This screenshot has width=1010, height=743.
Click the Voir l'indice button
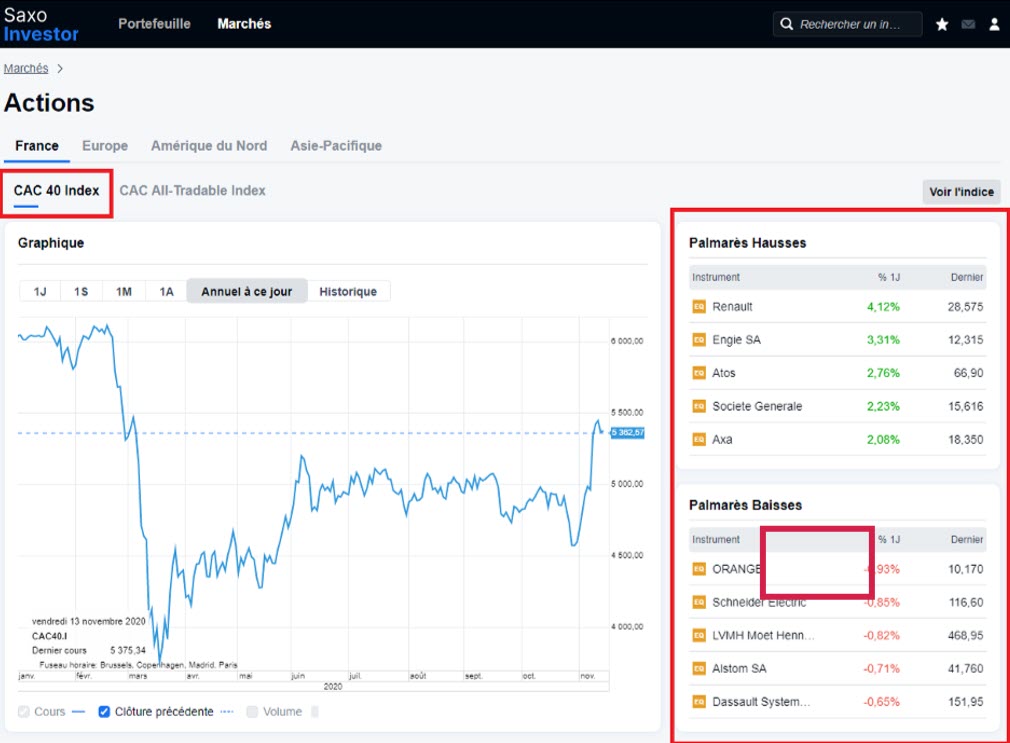point(961,192)
